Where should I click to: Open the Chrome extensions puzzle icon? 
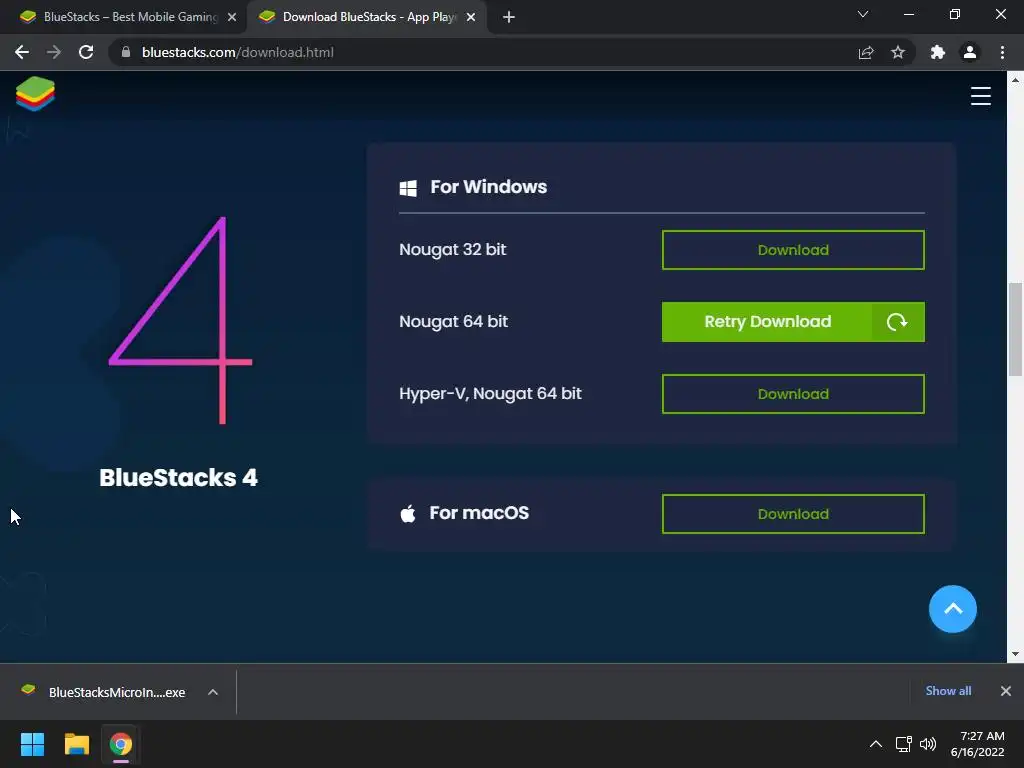tap(938, 52)
